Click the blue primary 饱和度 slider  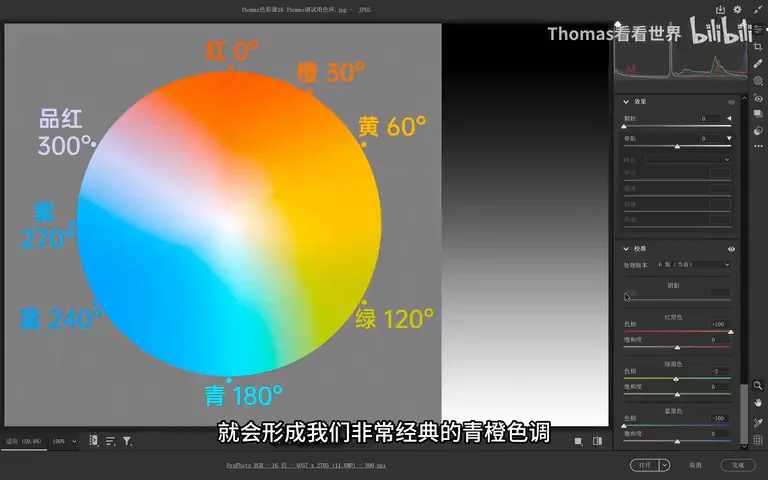(x=677, y=441)
